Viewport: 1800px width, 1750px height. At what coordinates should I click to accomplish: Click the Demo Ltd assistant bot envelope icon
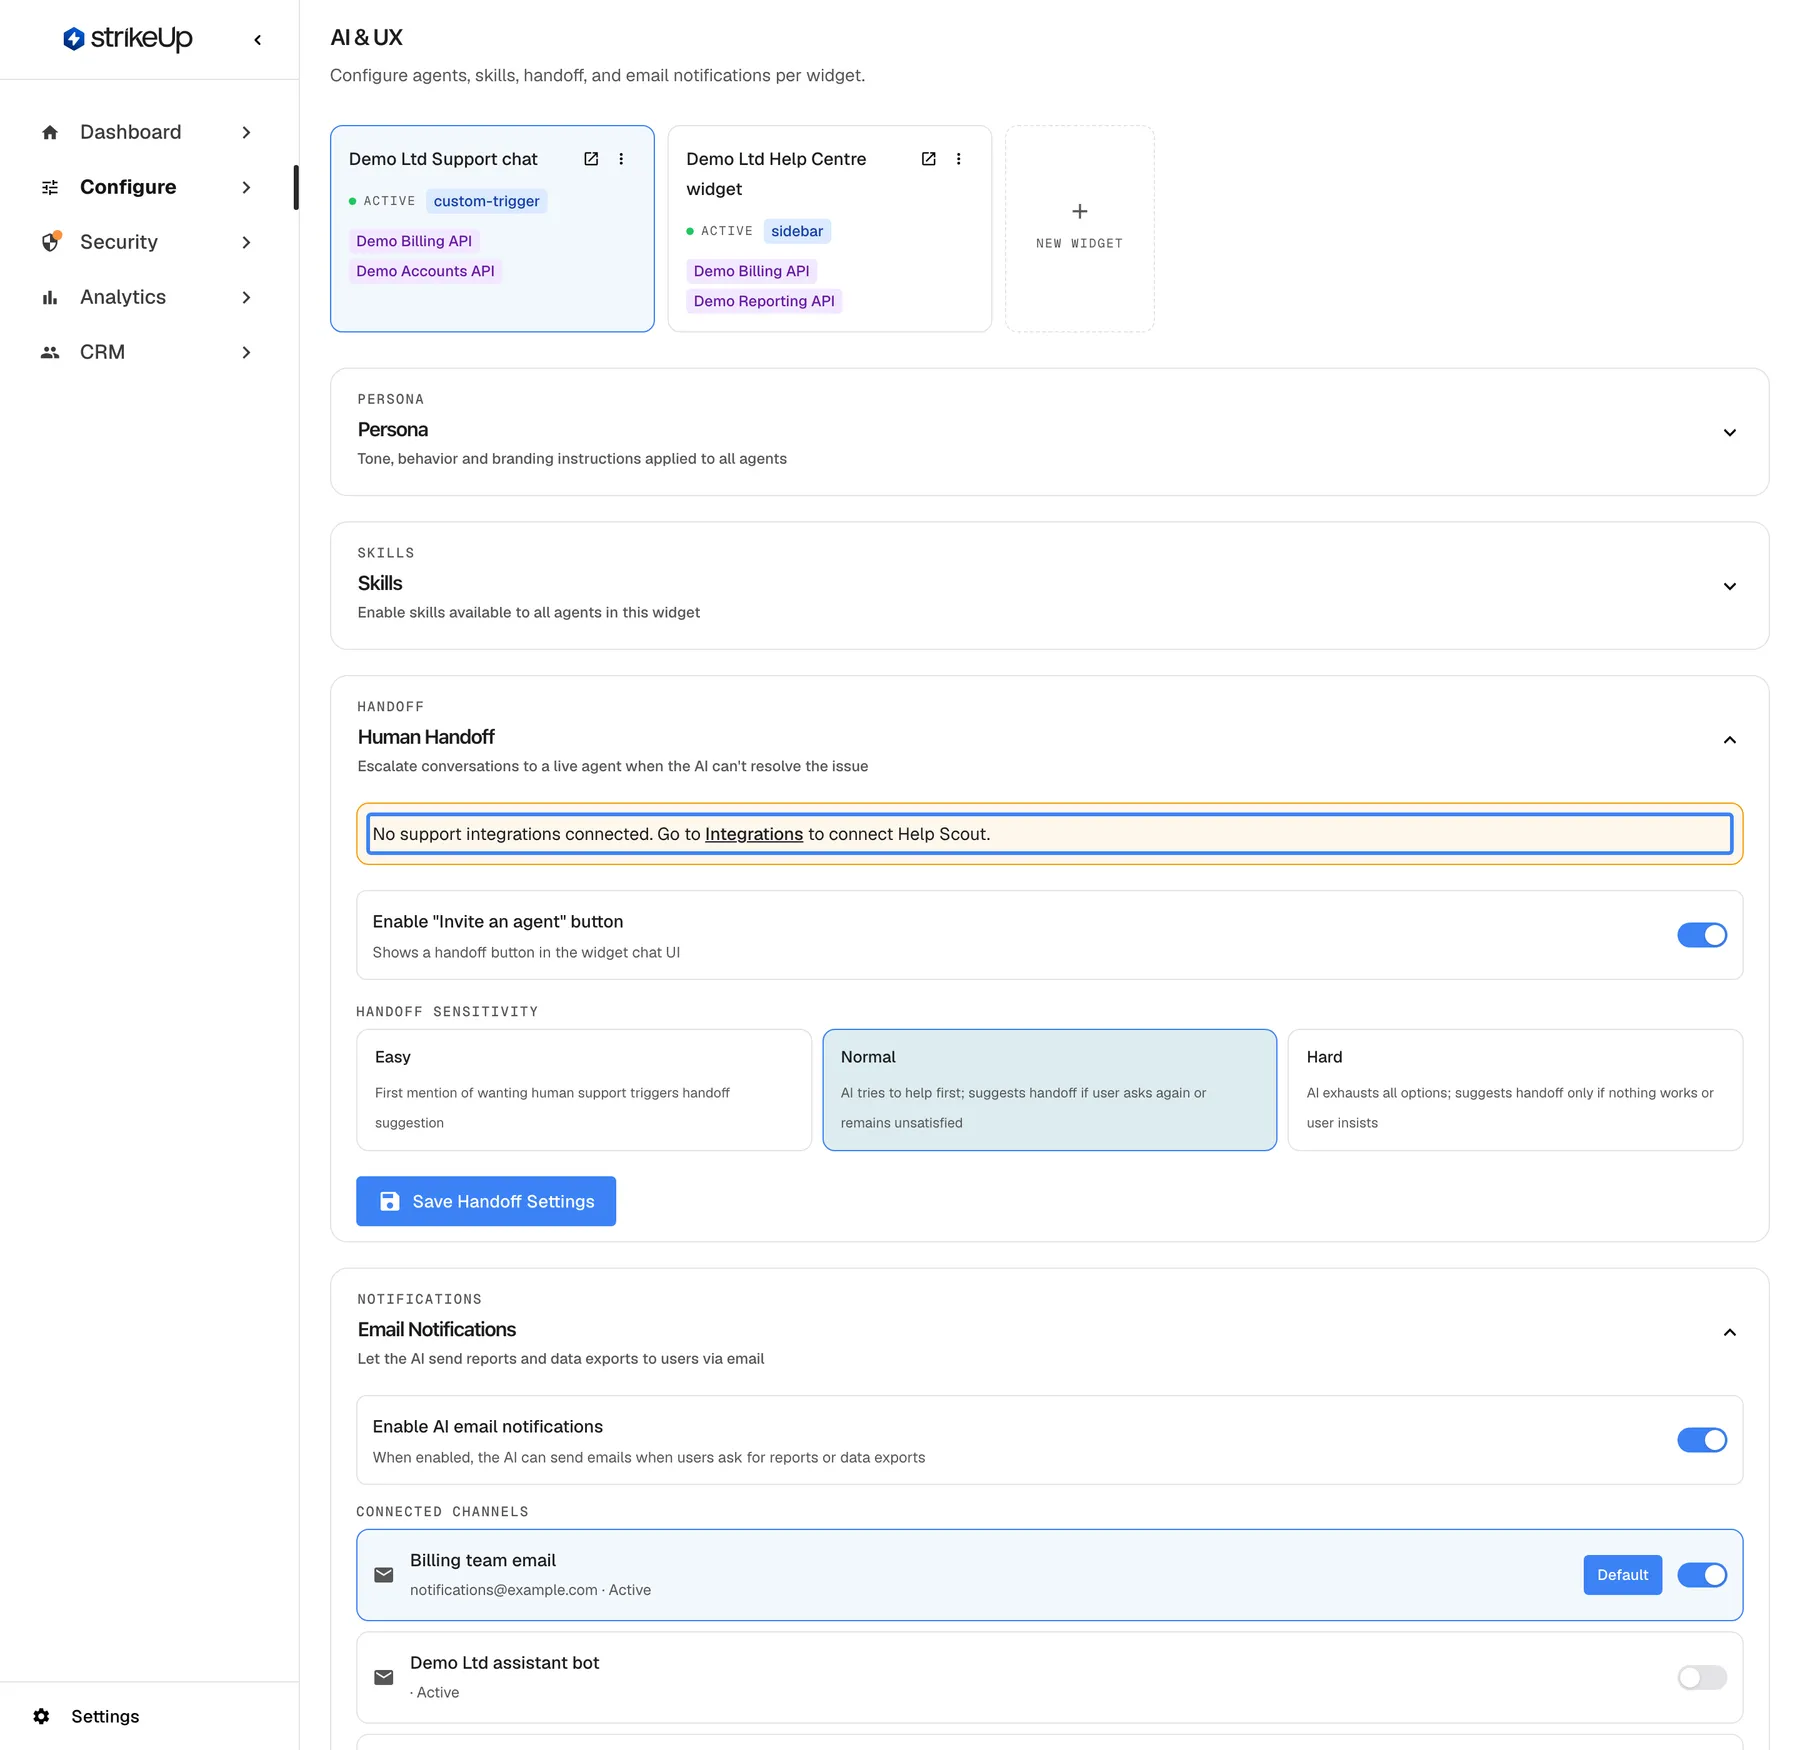click(x=384, y=1677)
